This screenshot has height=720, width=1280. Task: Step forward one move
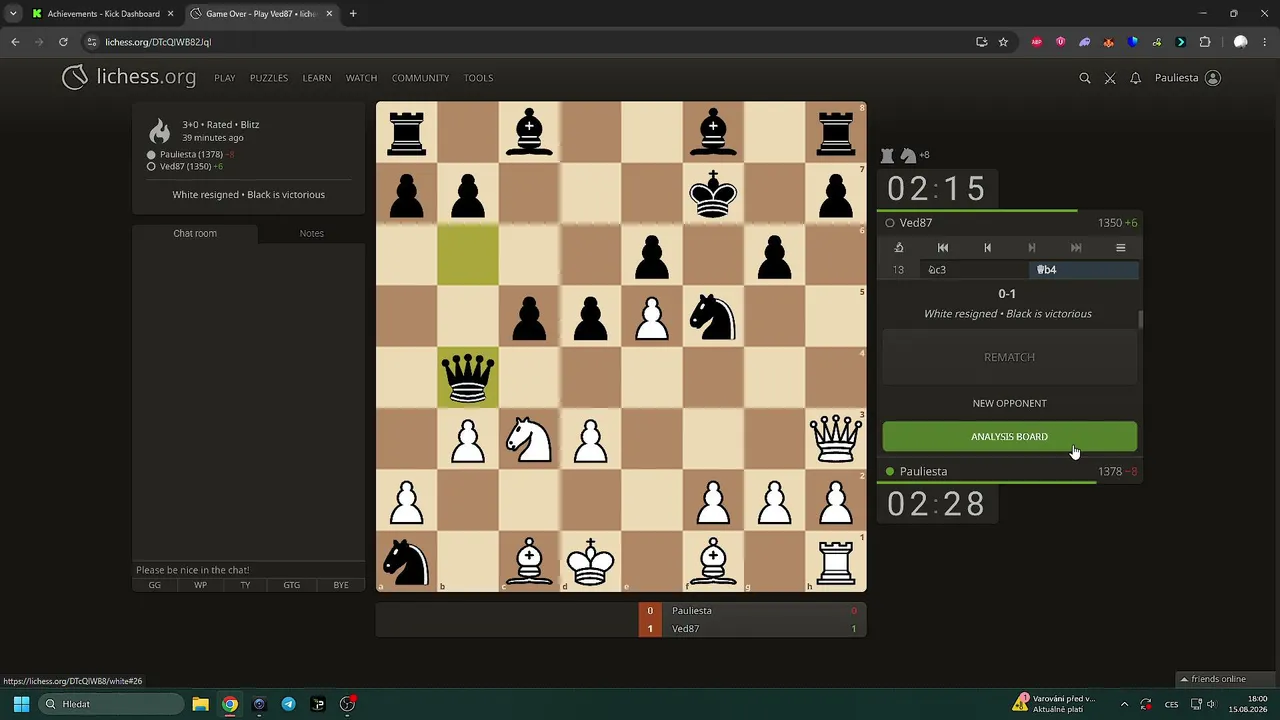1032,248
